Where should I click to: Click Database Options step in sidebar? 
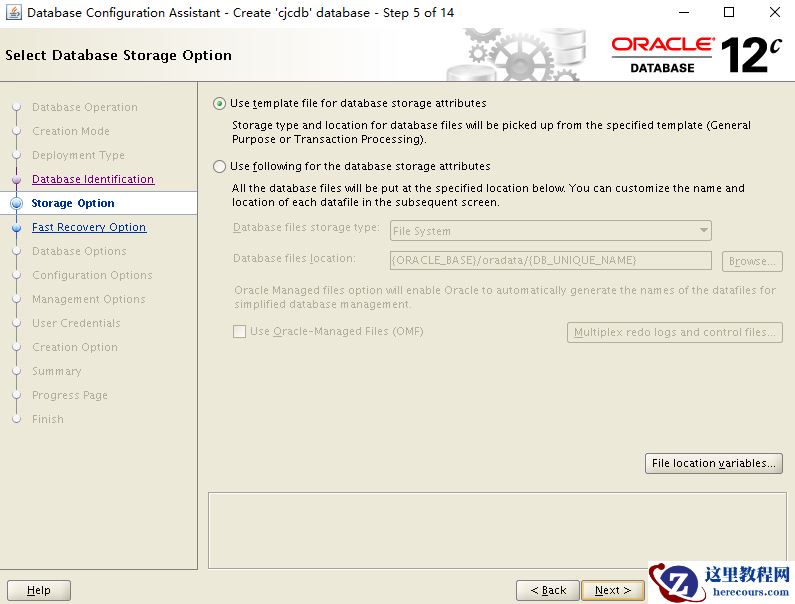79,251
